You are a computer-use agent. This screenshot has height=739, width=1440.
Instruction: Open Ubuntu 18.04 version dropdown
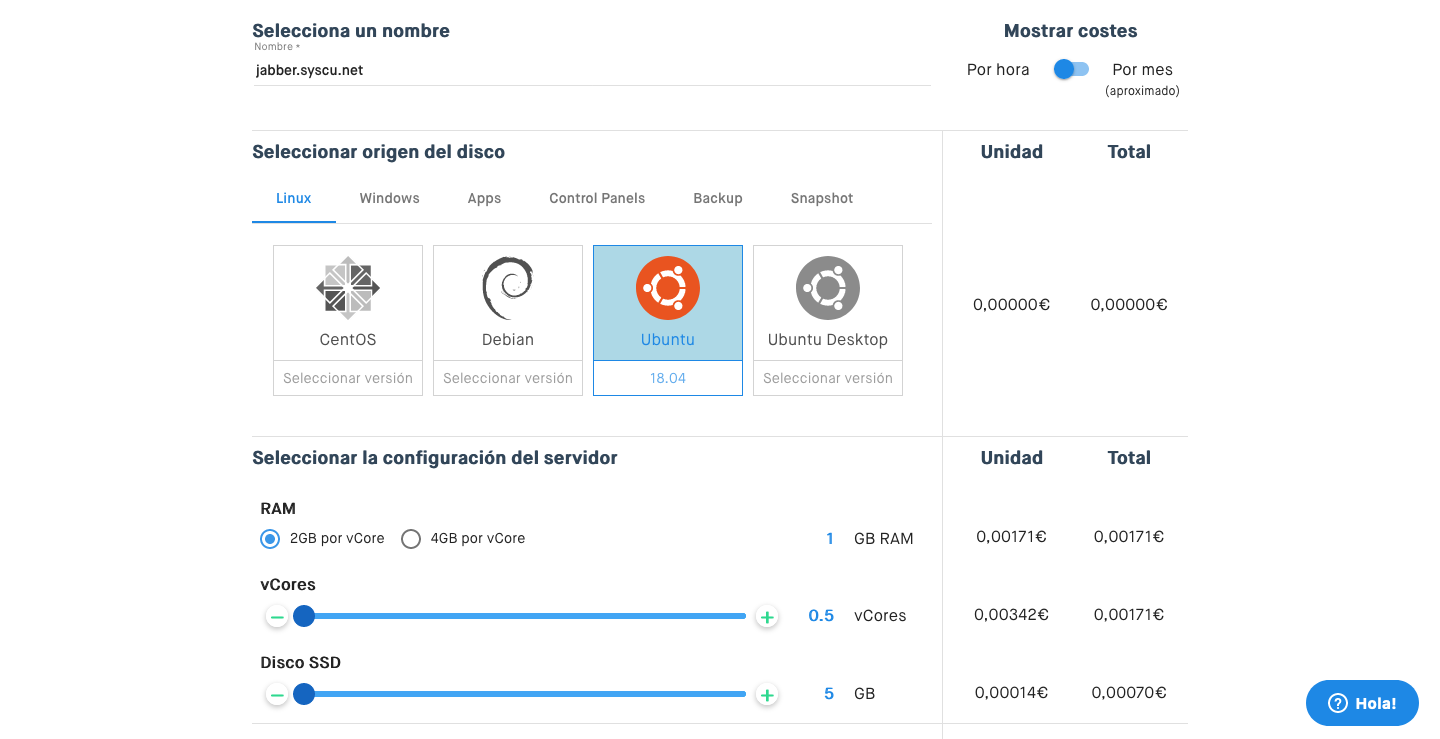click(668, 378)
